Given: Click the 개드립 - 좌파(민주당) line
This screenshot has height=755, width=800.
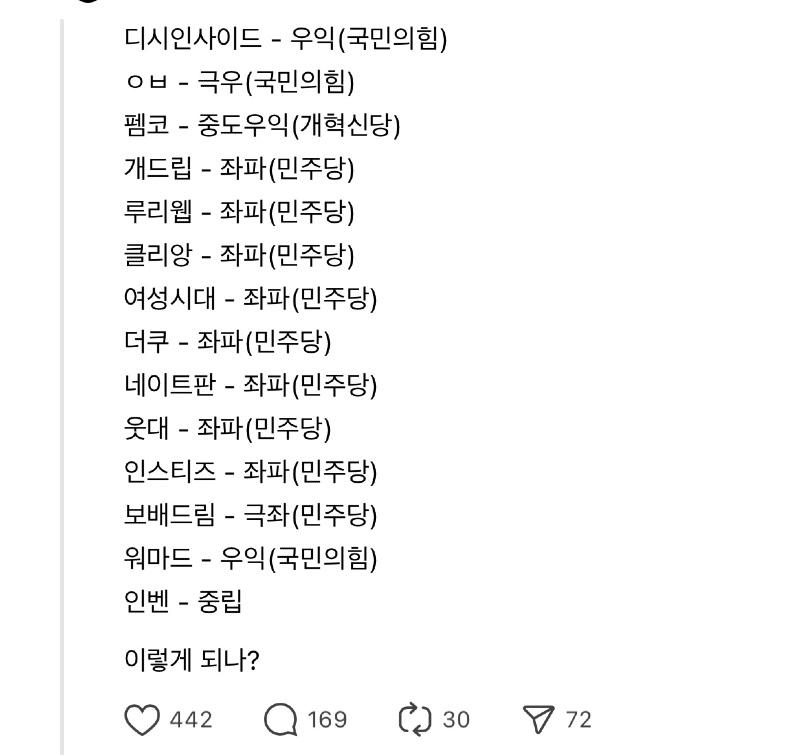Looking at the screenshot, I should (x=239, y=168).
